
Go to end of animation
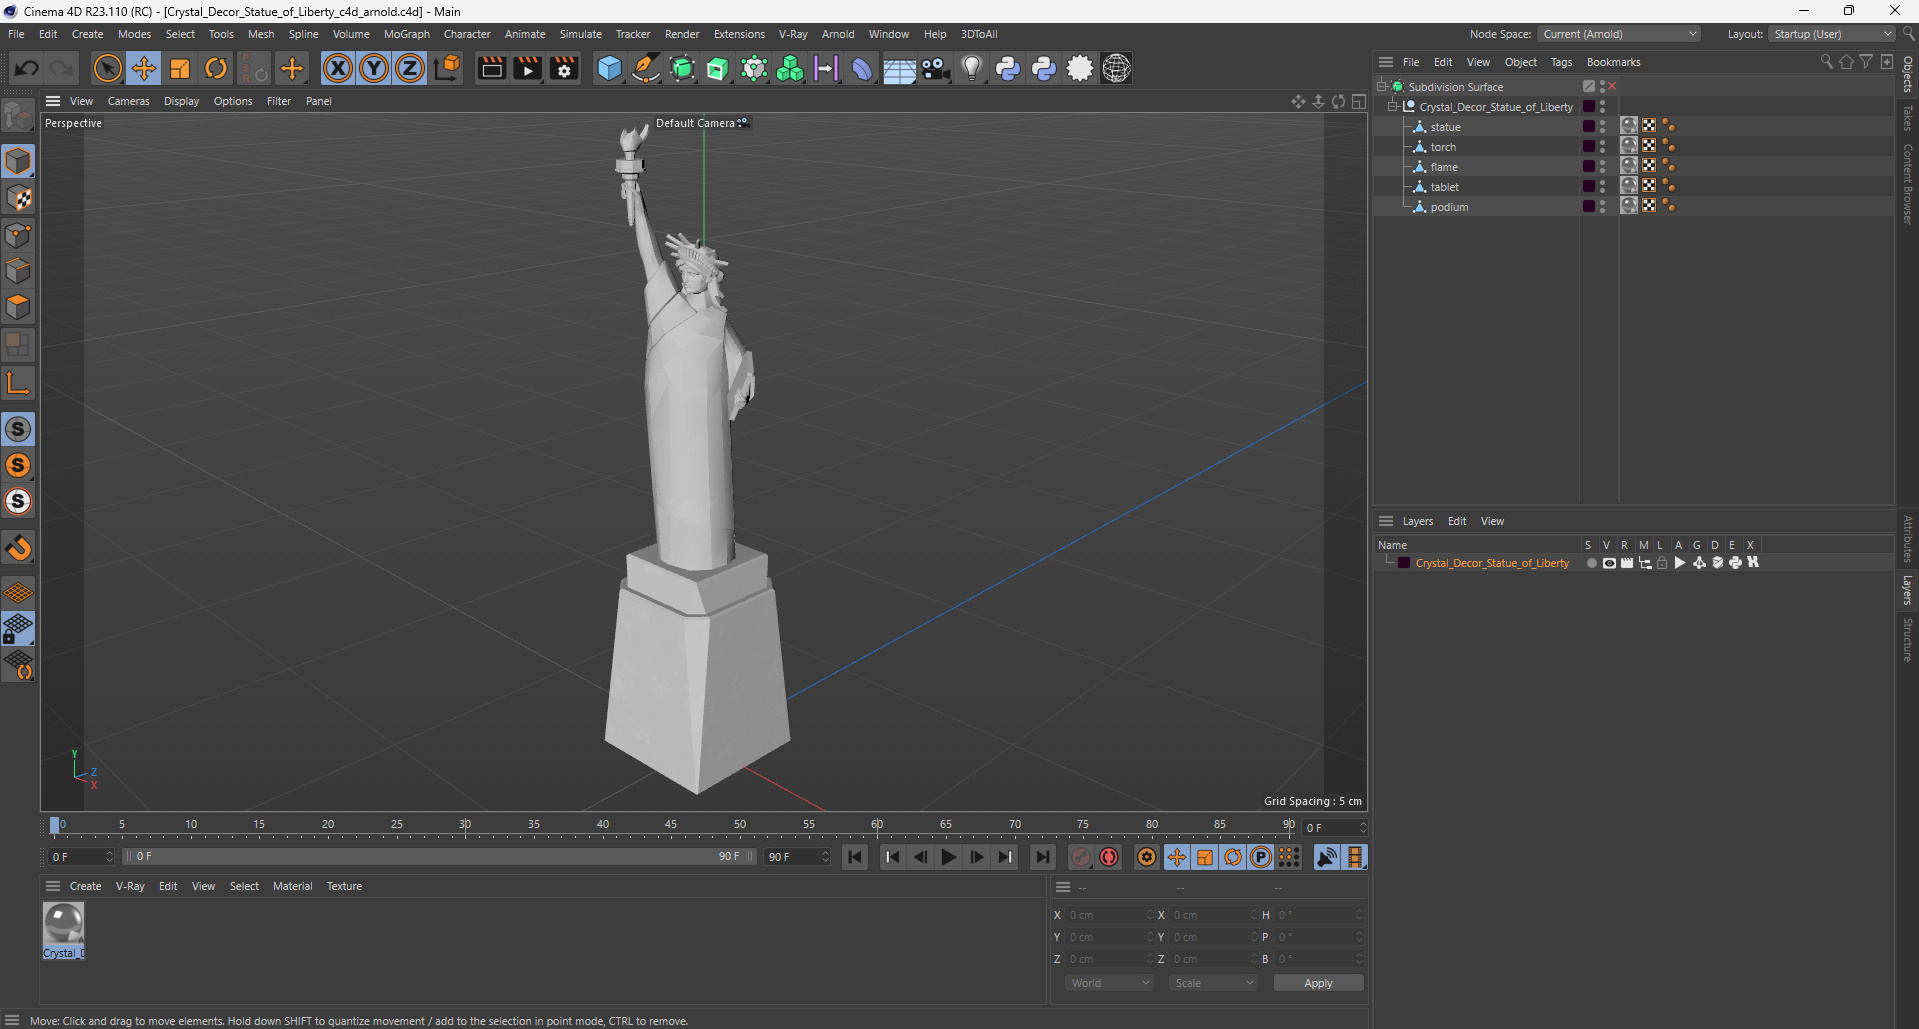click(1042, 857)
